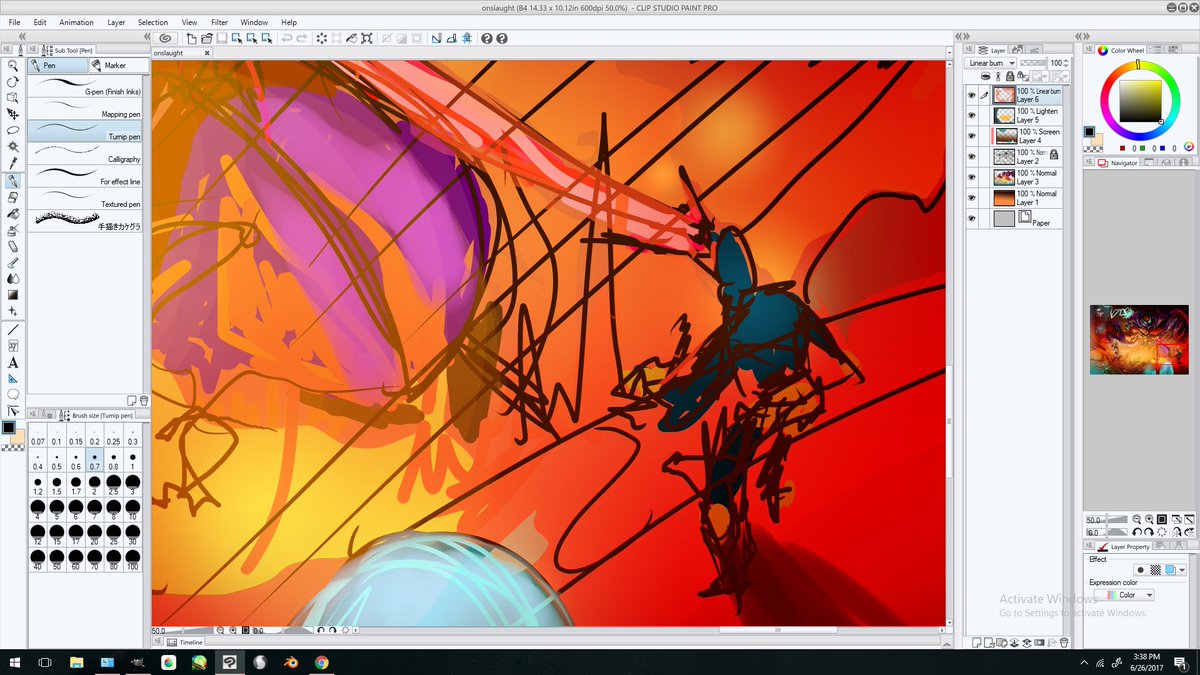Select the For effect line sub tool
The width and height of the screenshot is (1200, 675).
click(85, 175)
